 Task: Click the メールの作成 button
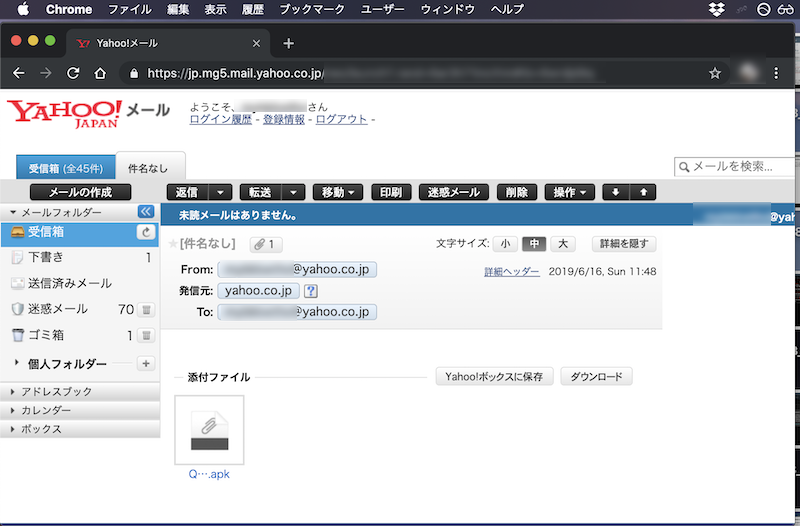point(80,192)
